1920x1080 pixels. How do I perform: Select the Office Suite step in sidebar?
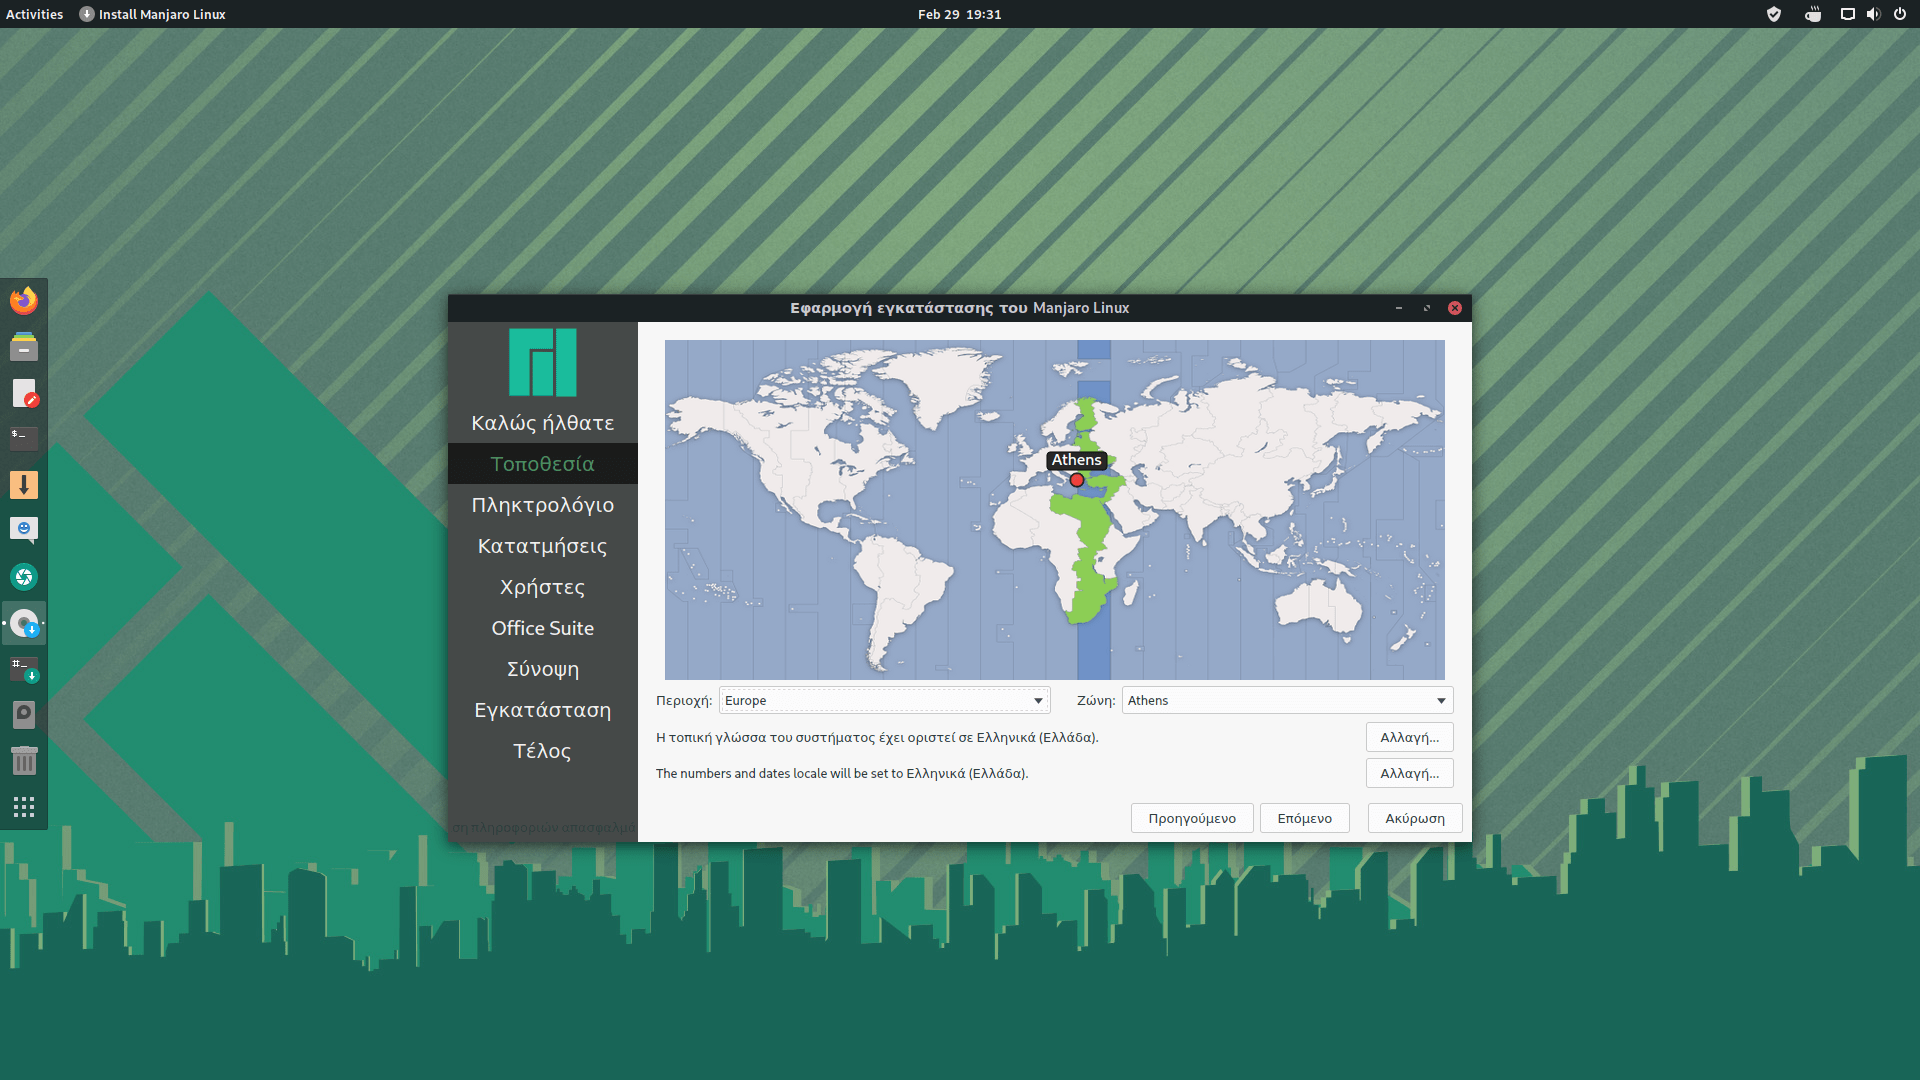tap(542, 628)
